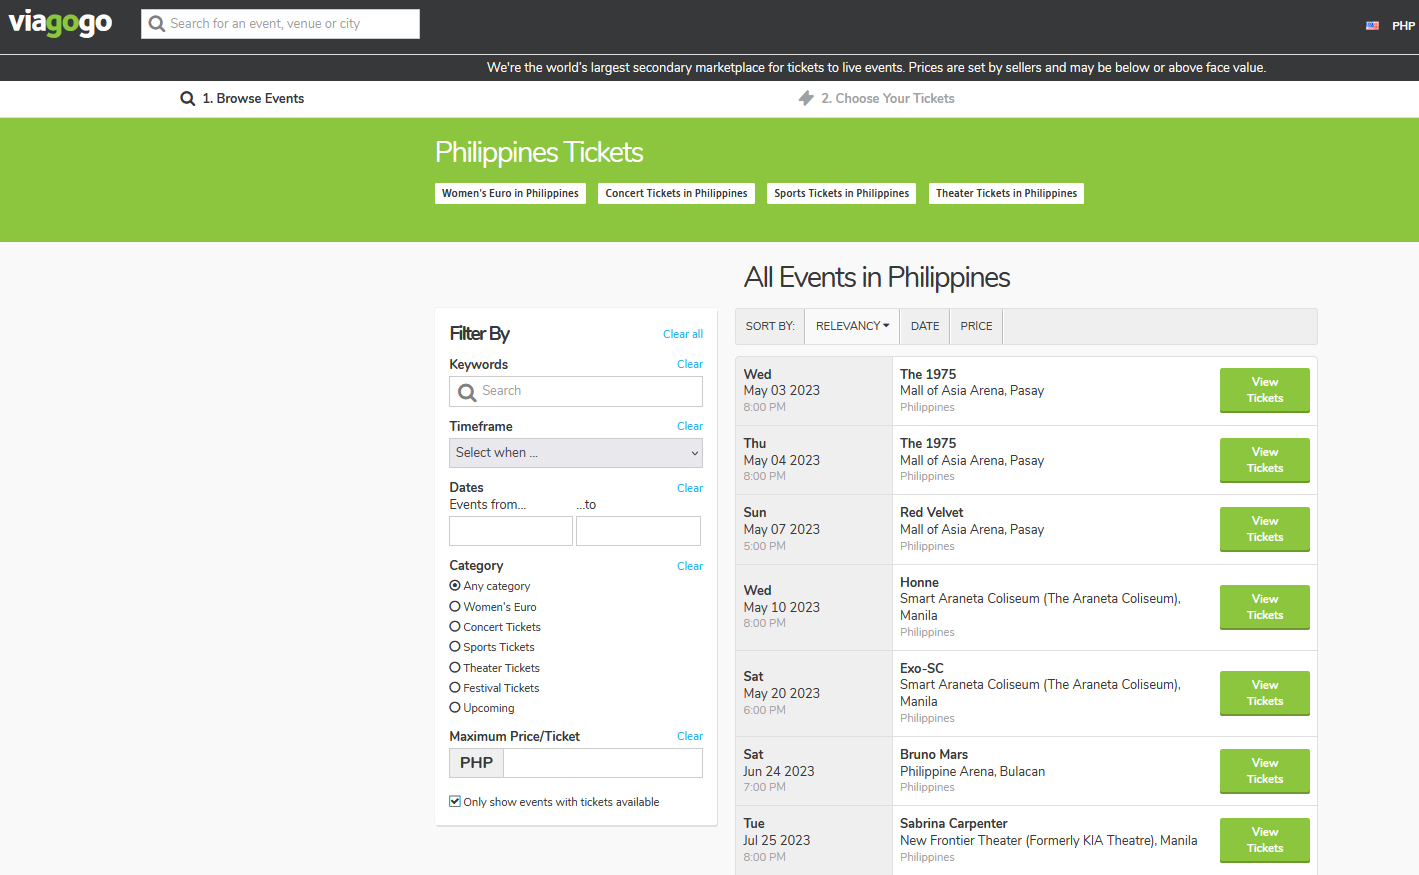Screen dimensions: 1419x875
Task: View tickets for Bruno Mars
Action: tap(1264, 771)
